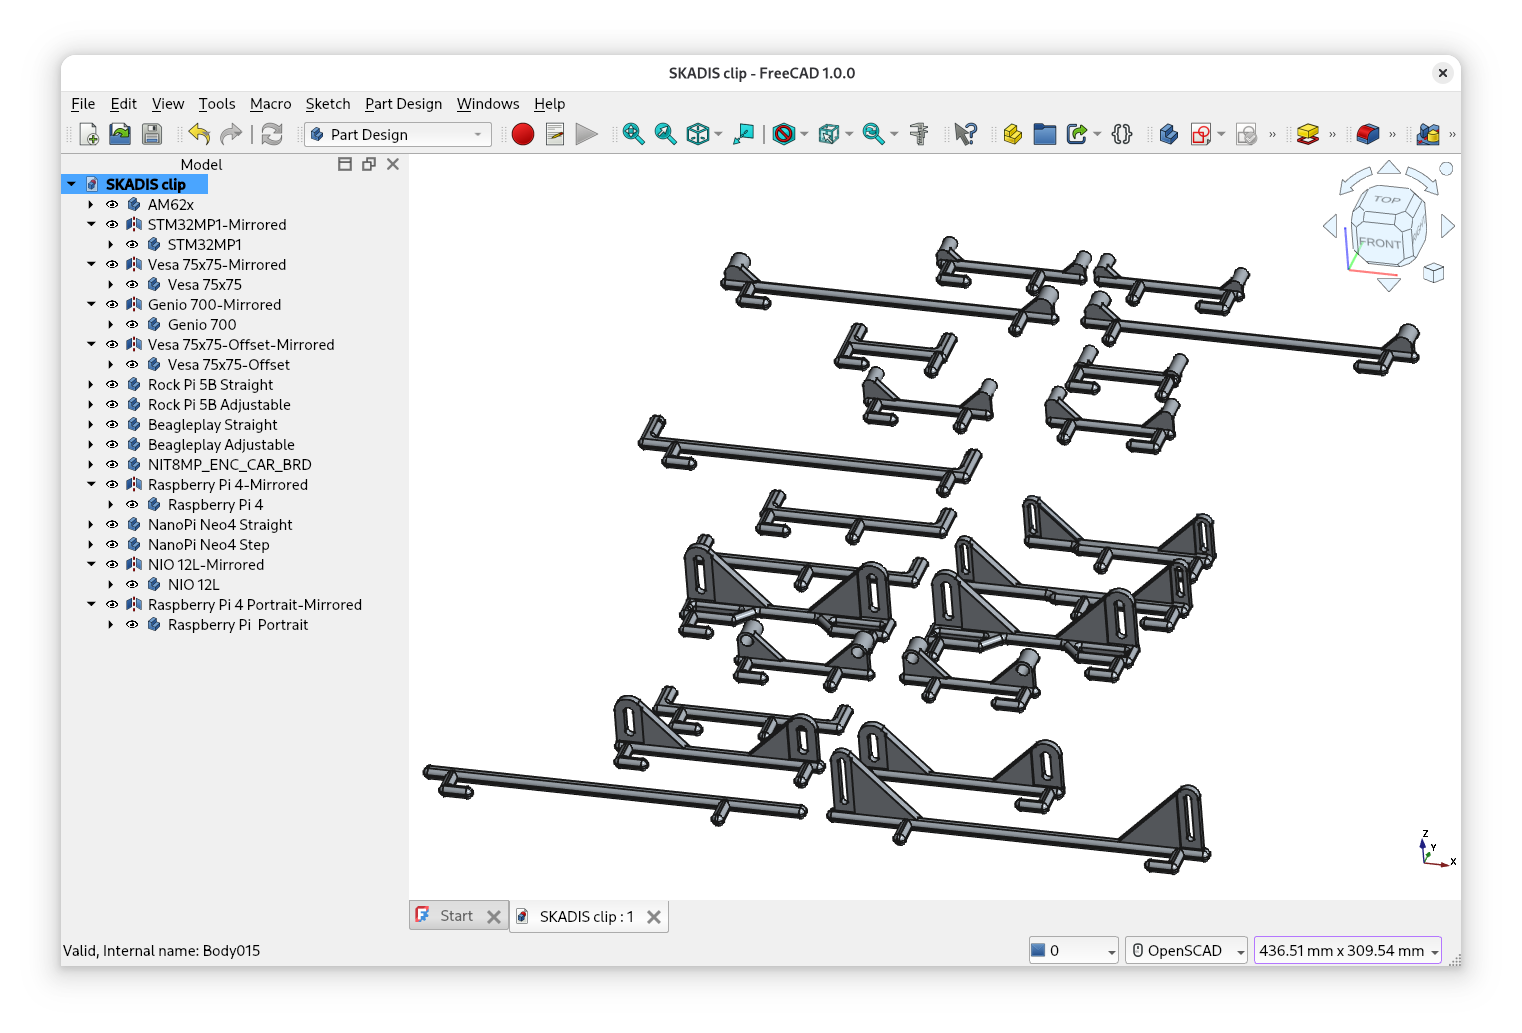Image resolution: width=1522 pixels, height=1033 pixels.
Task: Click the dimensions display 436.51 mm button
Action: click(x=1346, y=951)
